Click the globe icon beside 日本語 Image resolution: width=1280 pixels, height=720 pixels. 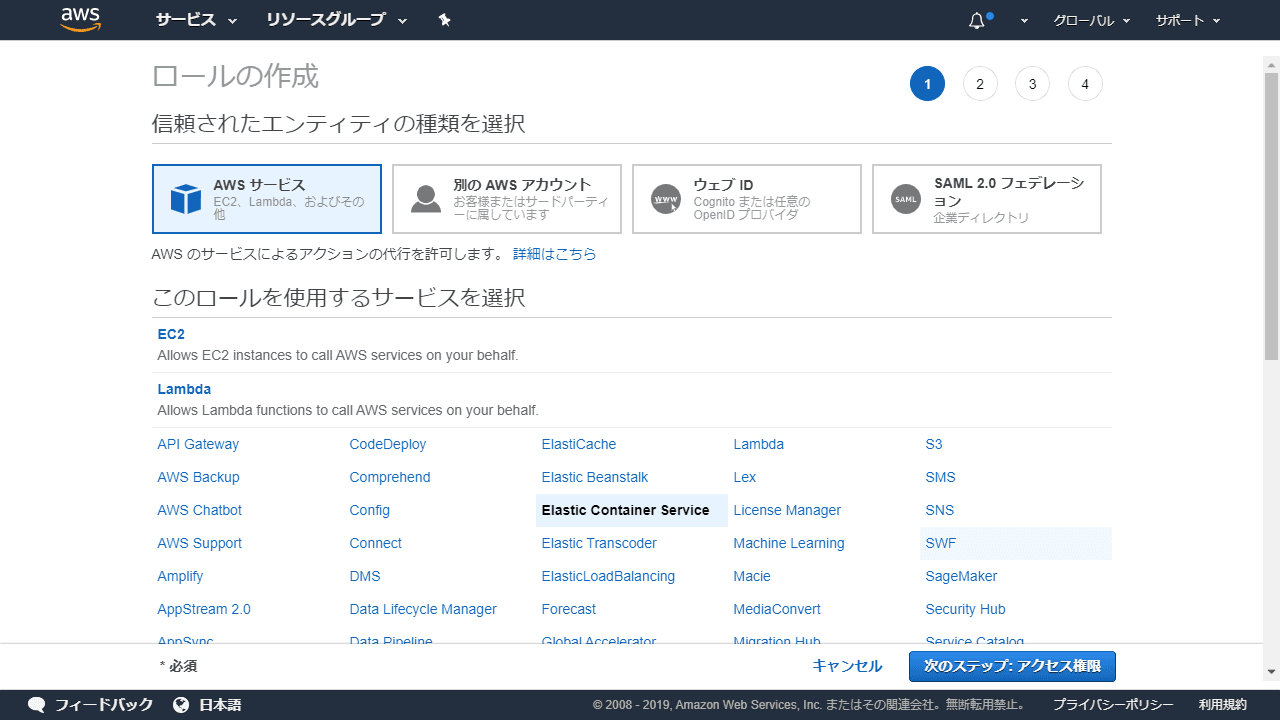point(181,705)
